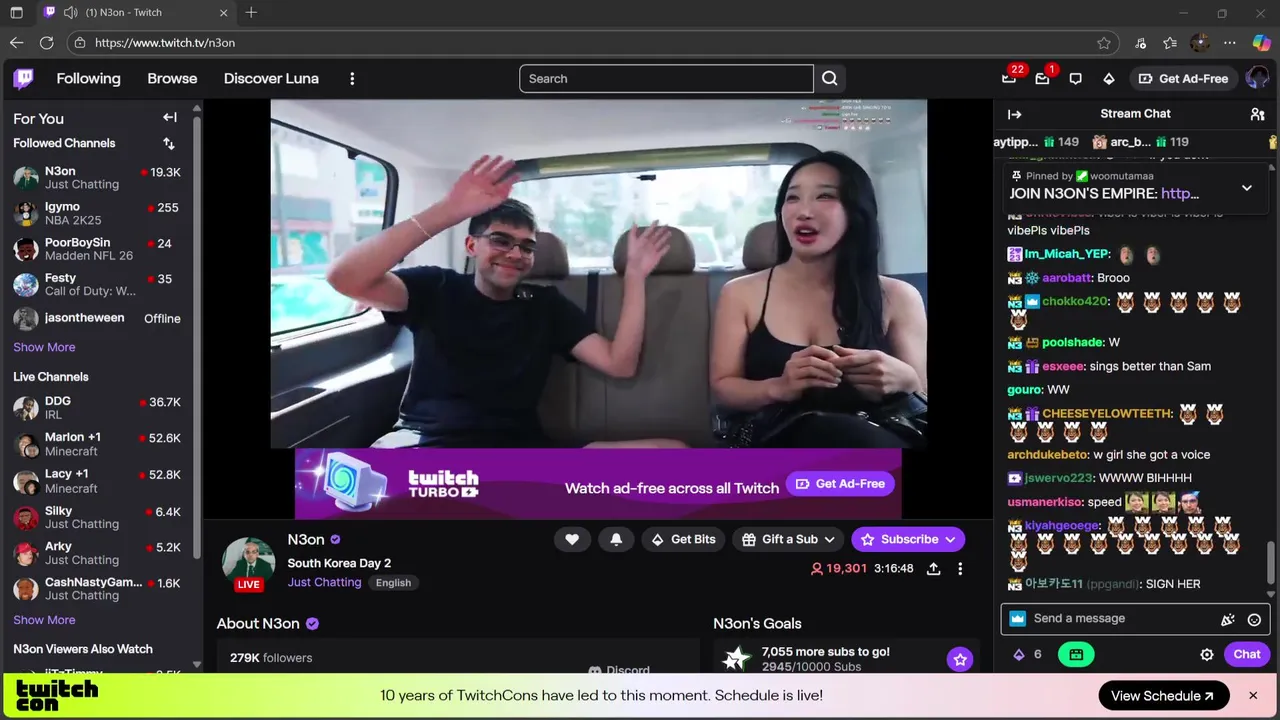The height and width of the screenshot is (720, 1280).
Task: Click the Get Bits button
Action: (682, 539)
